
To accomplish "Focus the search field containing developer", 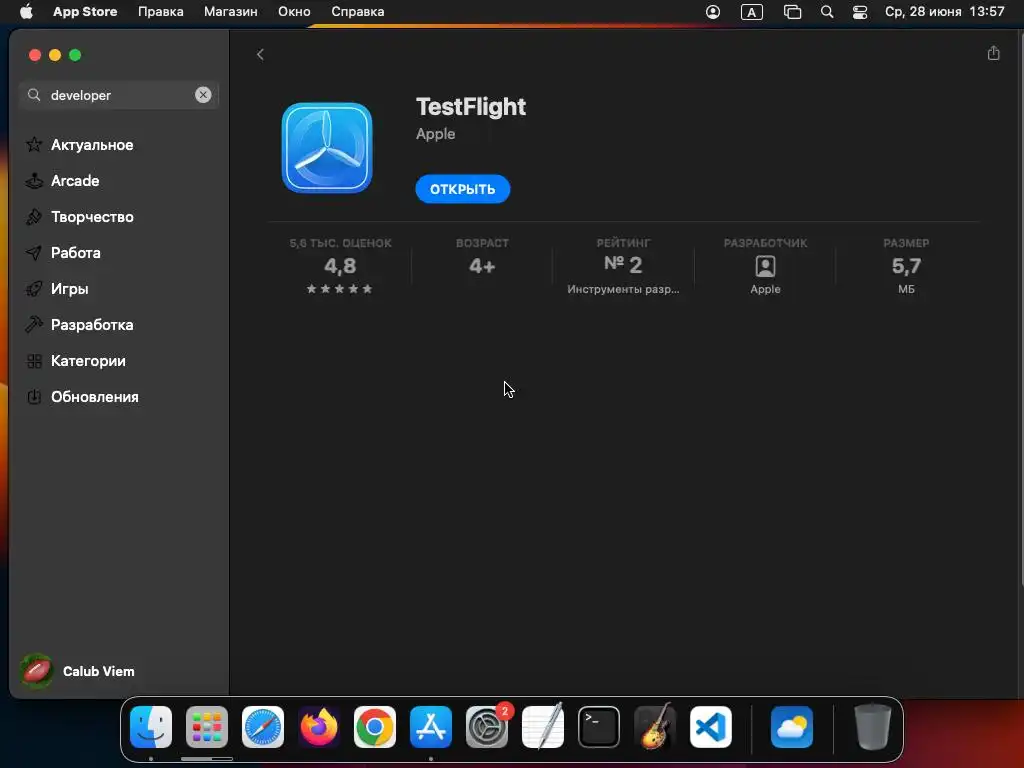I will (119, 95).
